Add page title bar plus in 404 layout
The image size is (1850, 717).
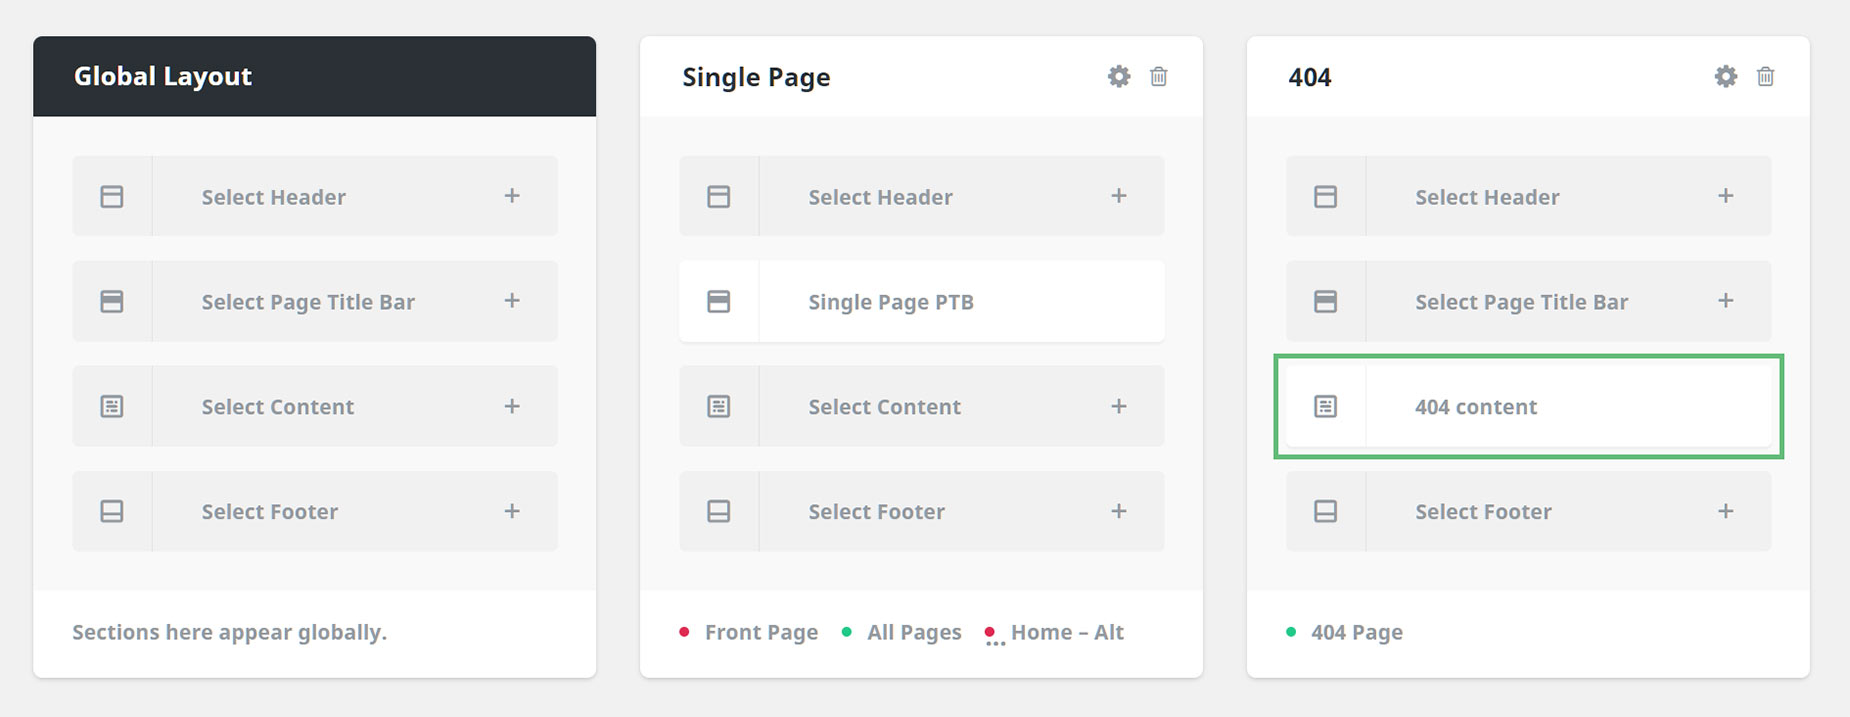click(1726, 301)
